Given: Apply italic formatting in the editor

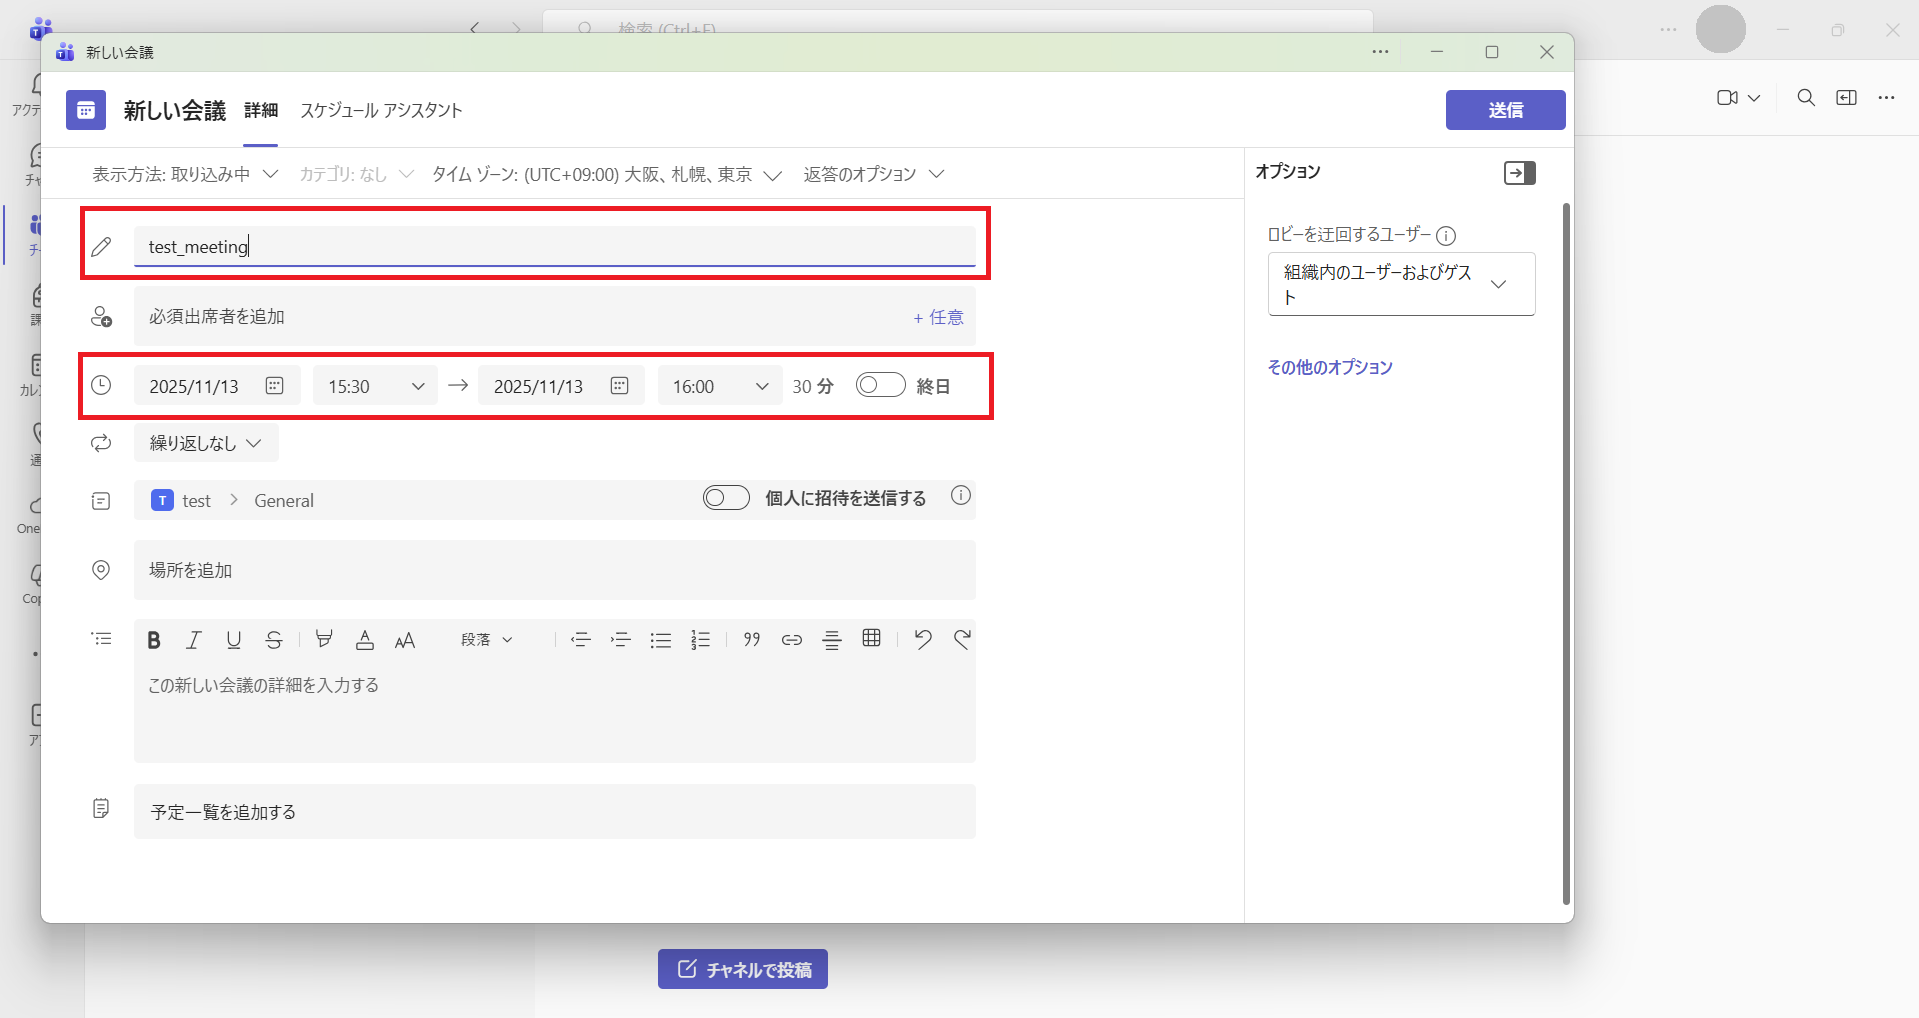Looking at the screenshot, I should [x=194, y=640].
